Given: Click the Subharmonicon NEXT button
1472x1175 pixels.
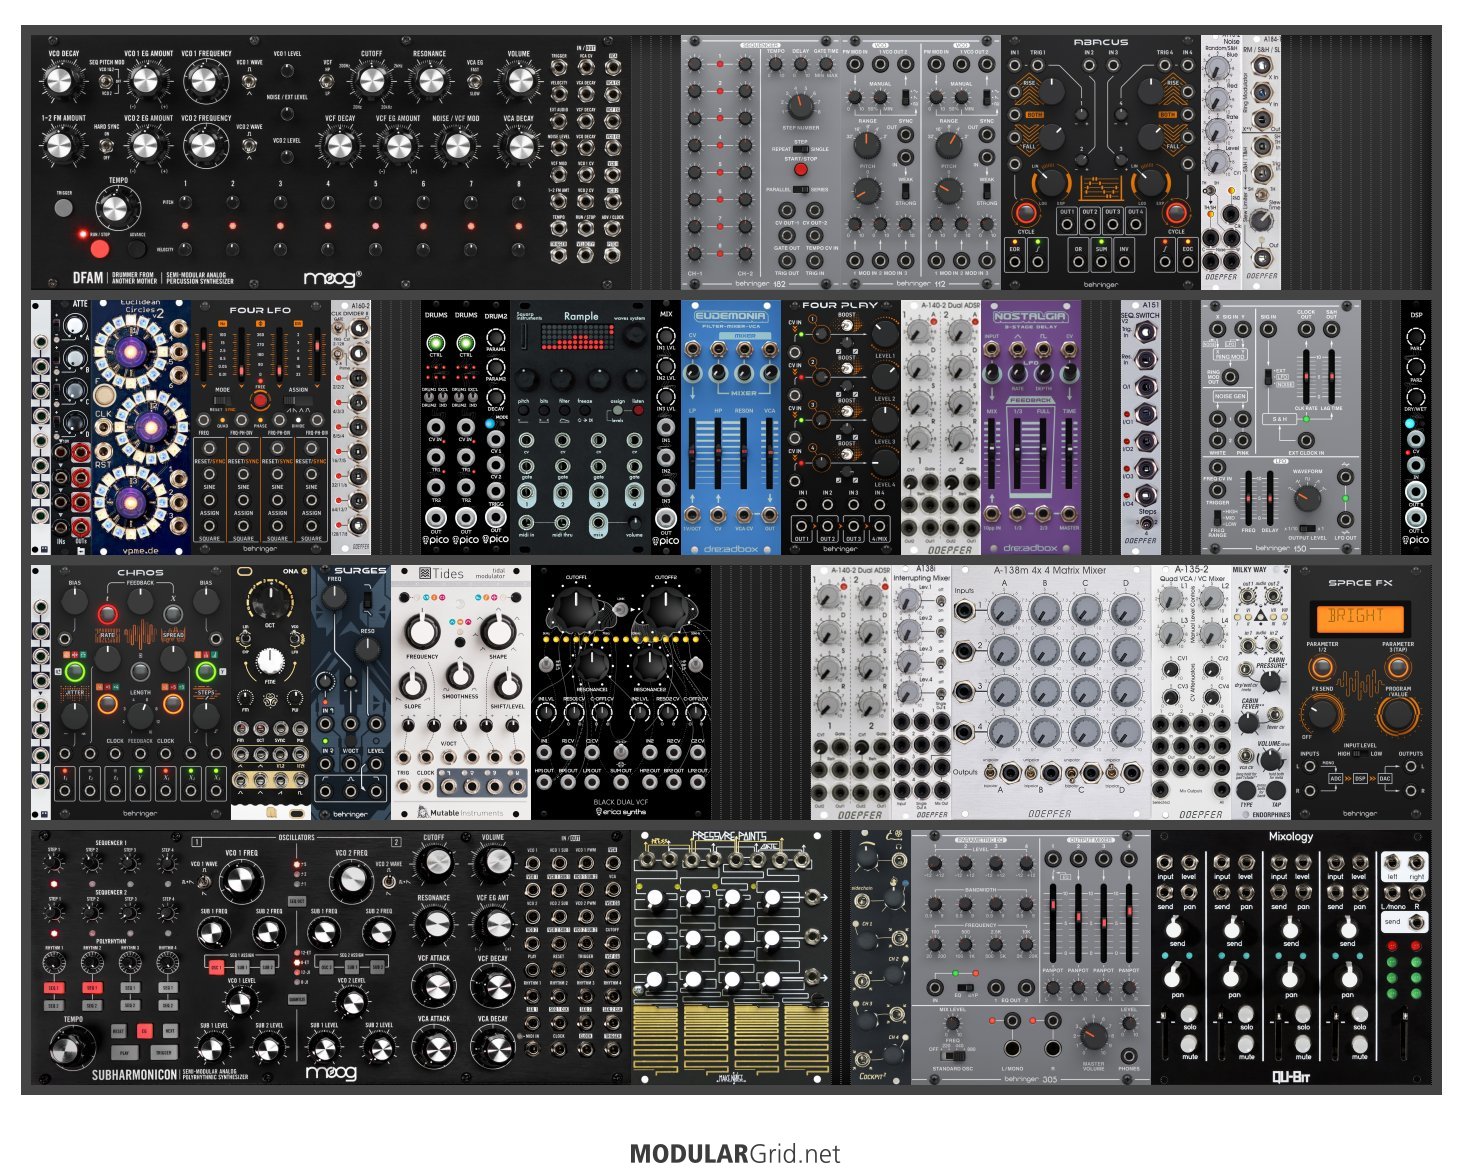Looking at the screenshot, I should 169,1031.
